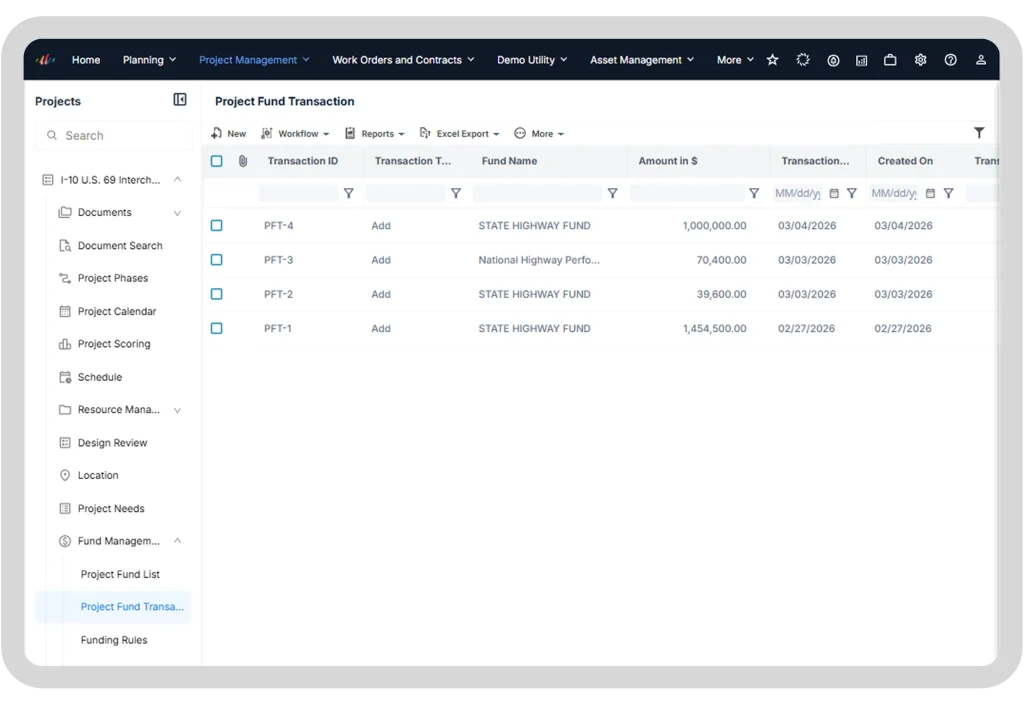This screenshot has height=705, width=1024.
Task: Click the app logo icon
Action: [x=45, y=60]
